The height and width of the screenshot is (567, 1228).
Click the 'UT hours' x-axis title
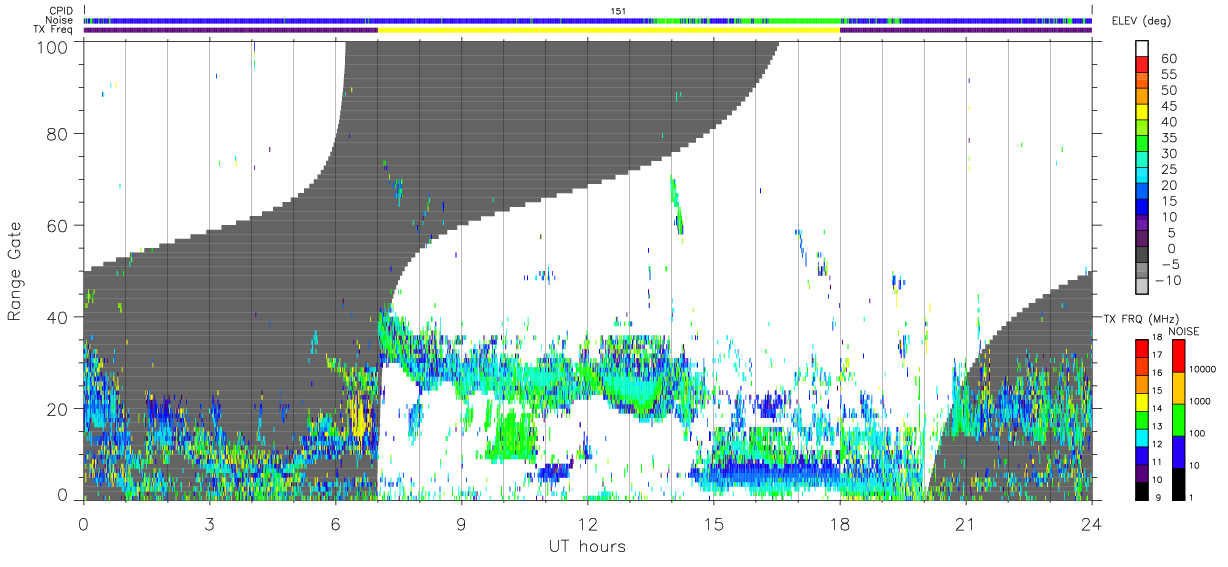(x=587, y=546)
